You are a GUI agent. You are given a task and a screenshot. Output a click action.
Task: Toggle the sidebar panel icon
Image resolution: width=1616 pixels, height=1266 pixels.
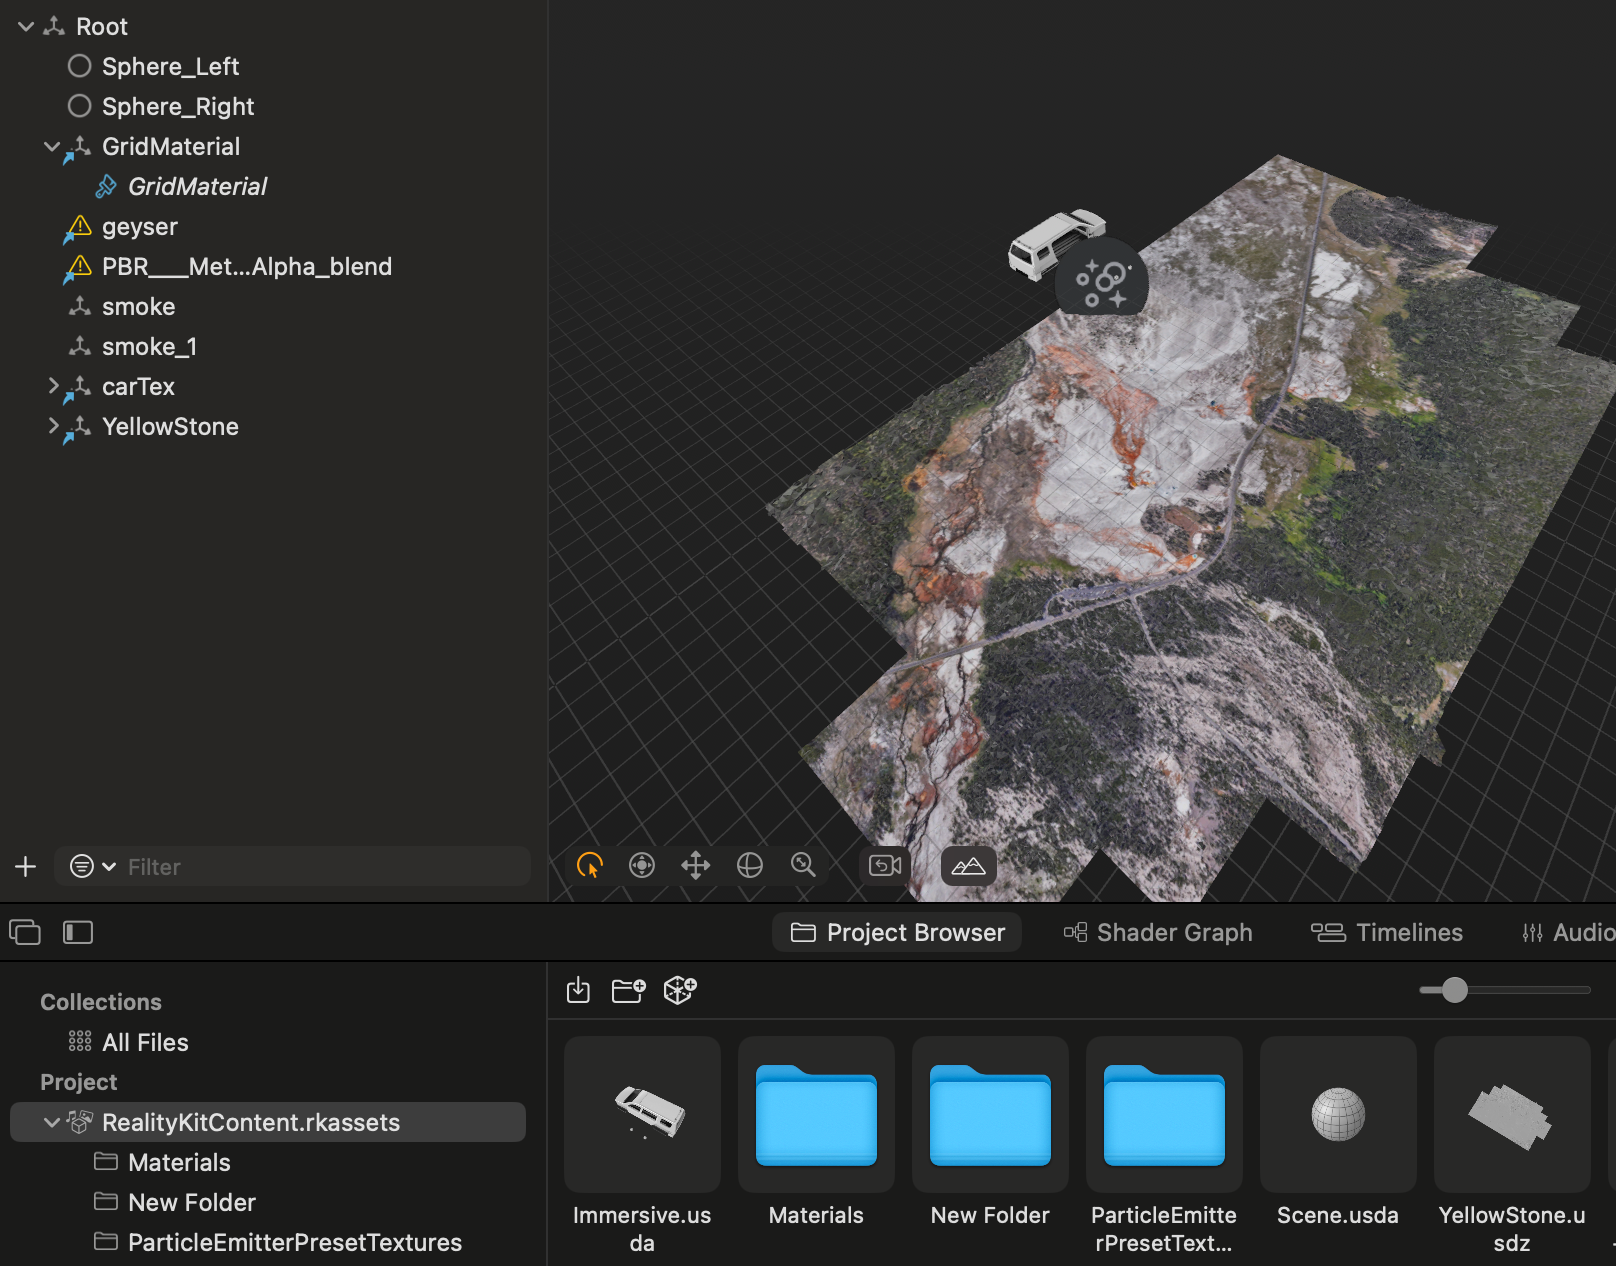point(78,932)
